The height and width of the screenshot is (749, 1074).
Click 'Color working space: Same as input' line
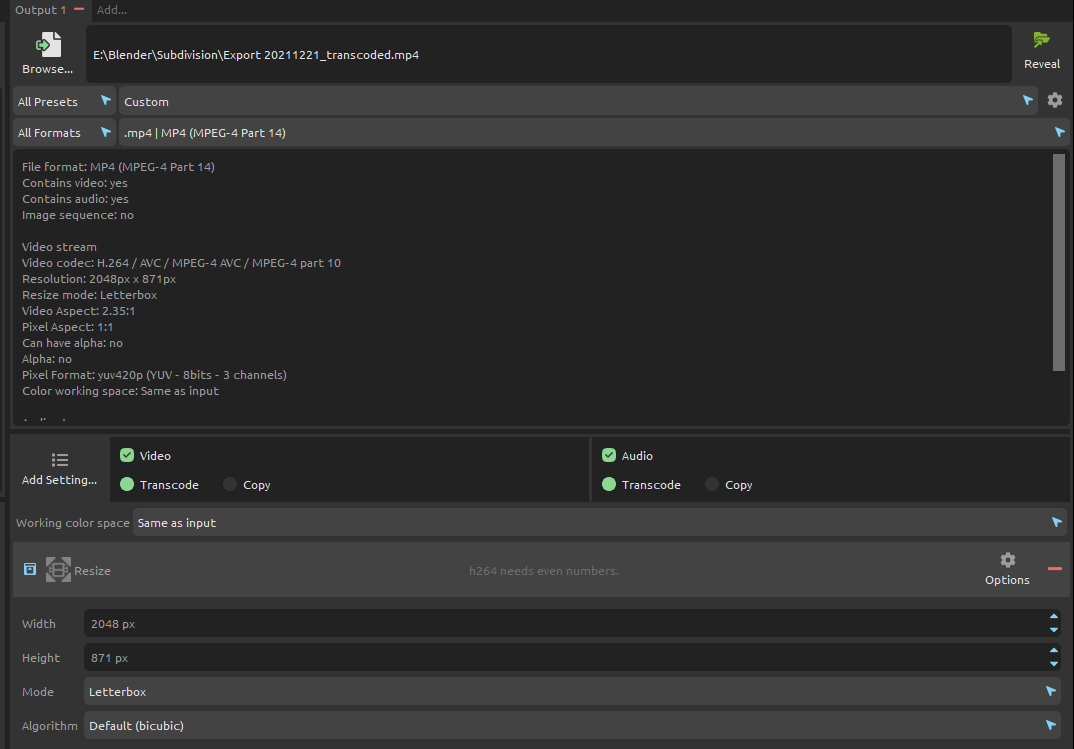click(x=121, y=391)
